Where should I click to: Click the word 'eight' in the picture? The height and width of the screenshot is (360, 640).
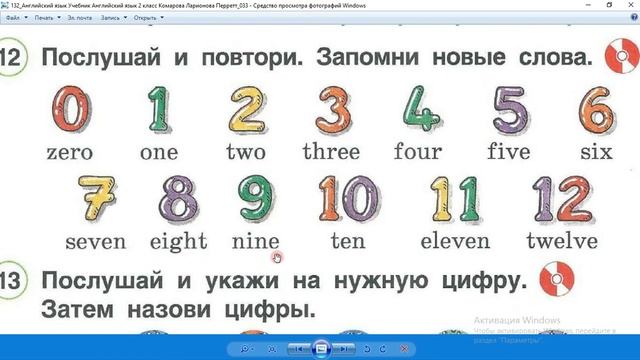pos(179,242)
